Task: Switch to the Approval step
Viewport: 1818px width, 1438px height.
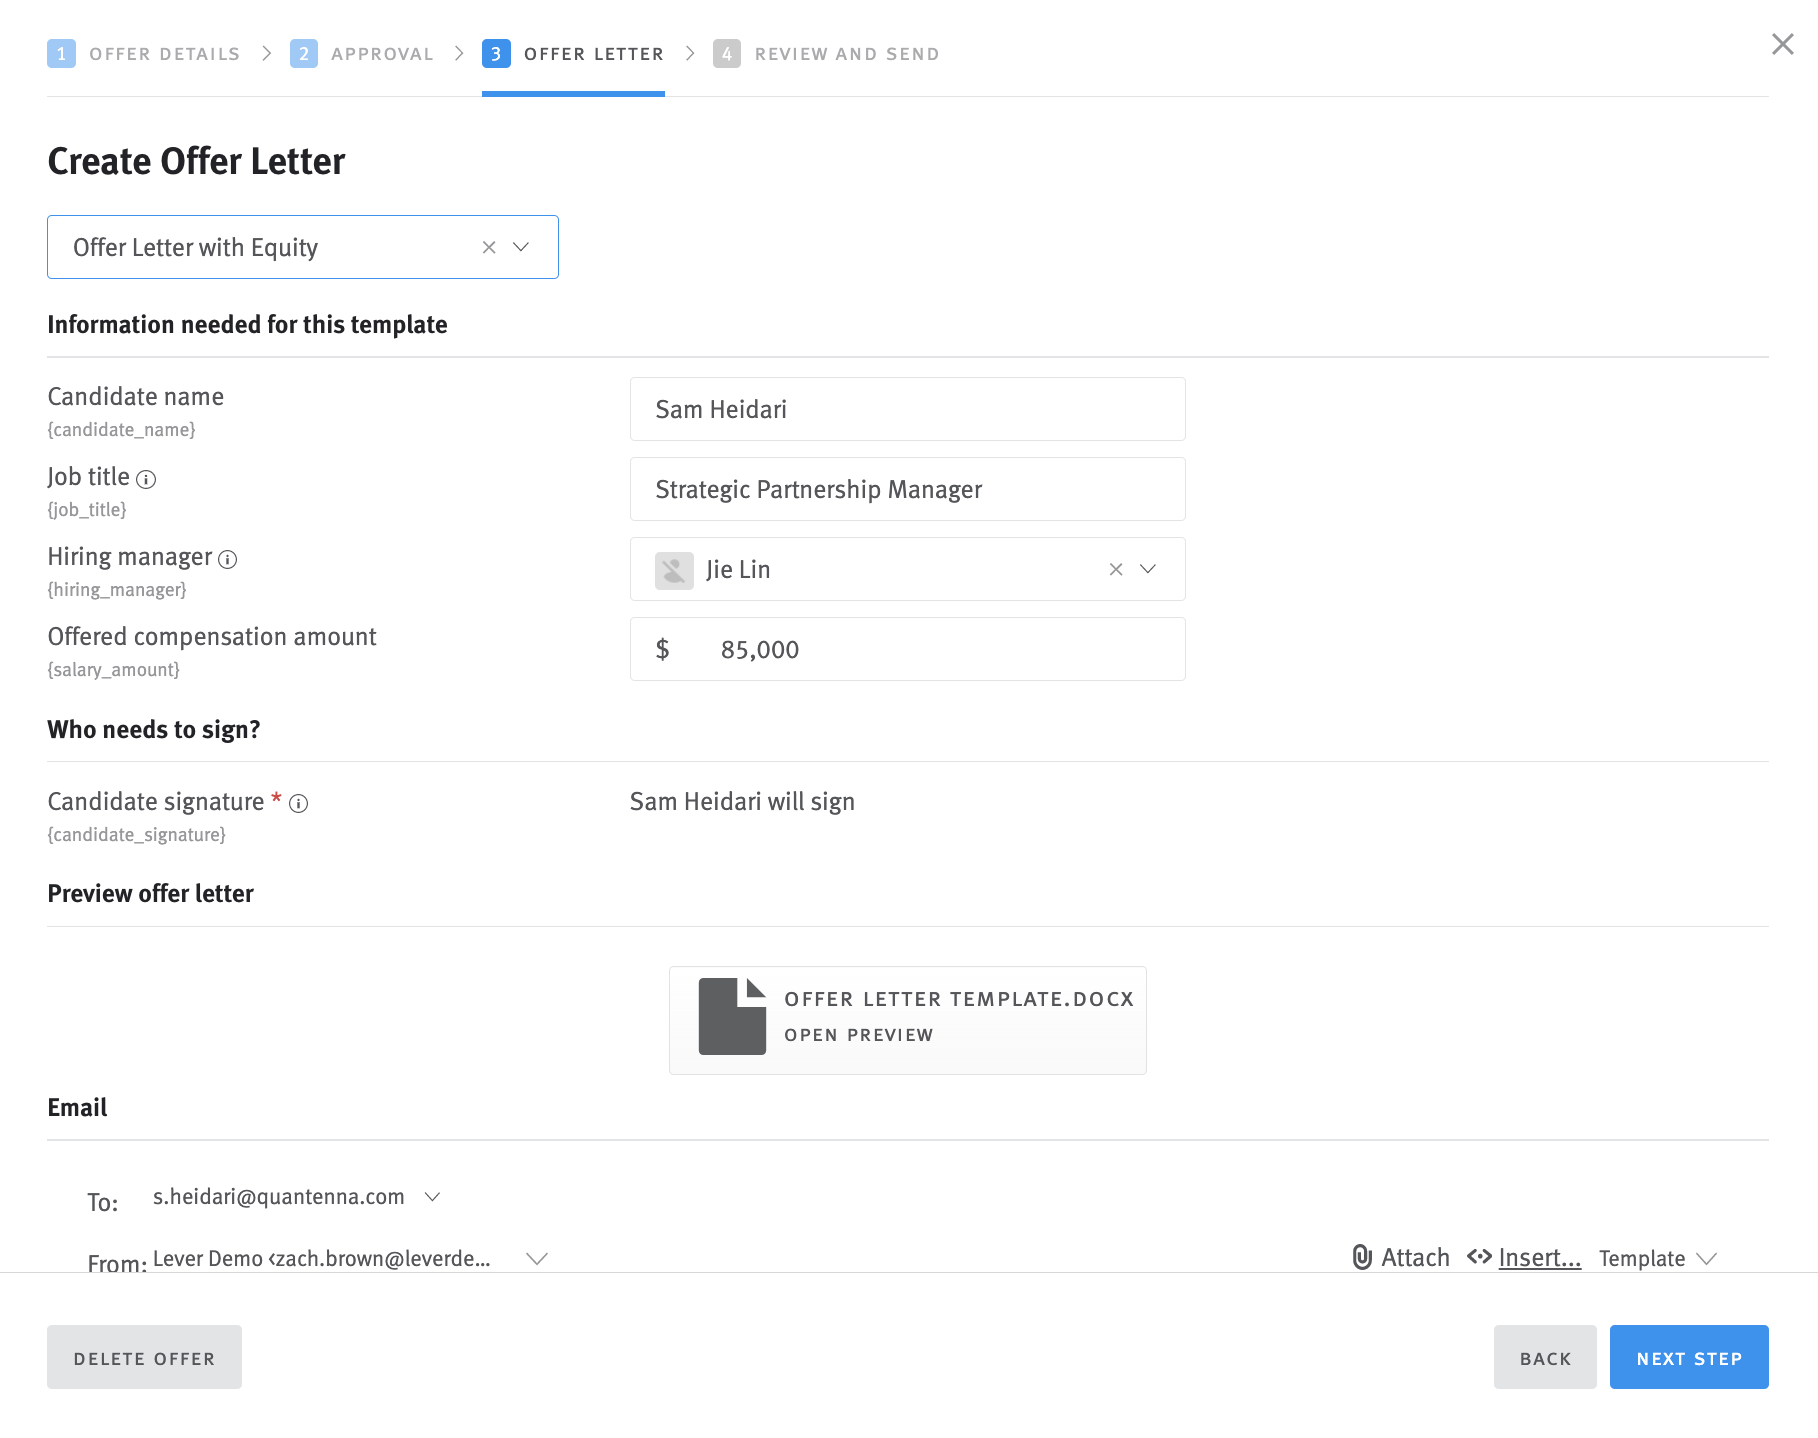Action: click(x=381, y=53)
